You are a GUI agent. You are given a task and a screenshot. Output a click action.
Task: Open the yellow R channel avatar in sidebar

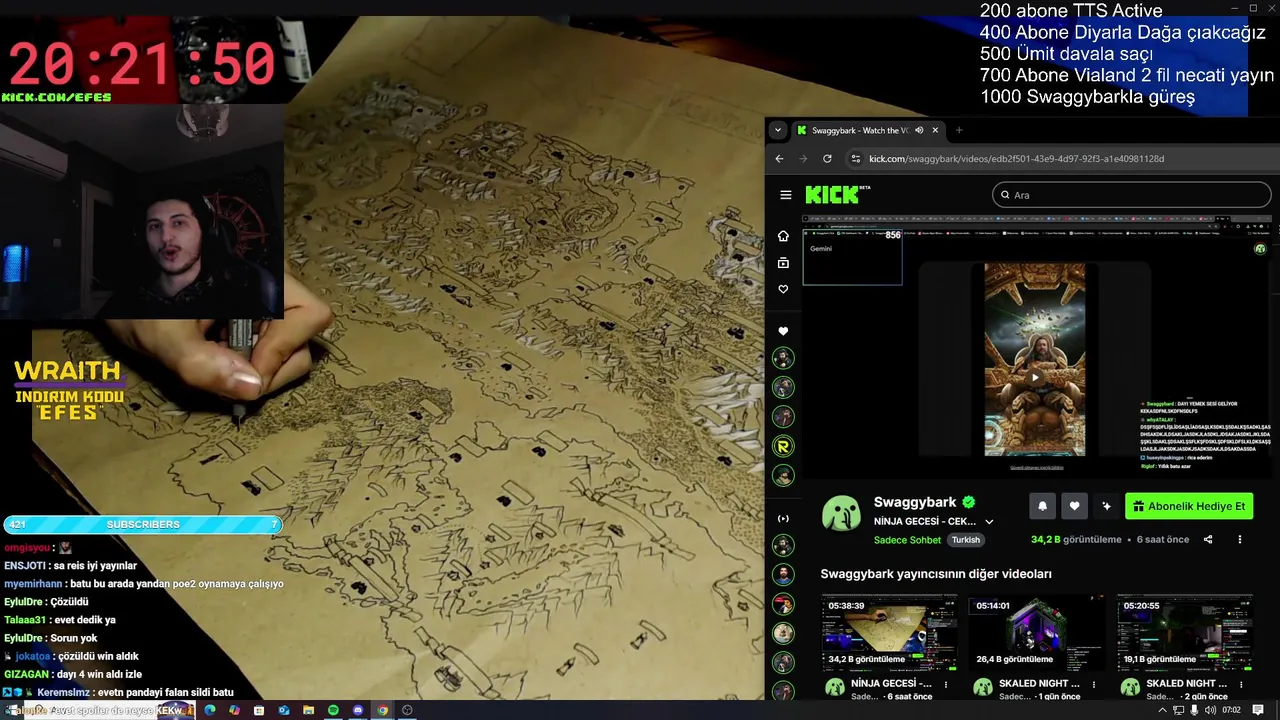click(783, 446)
